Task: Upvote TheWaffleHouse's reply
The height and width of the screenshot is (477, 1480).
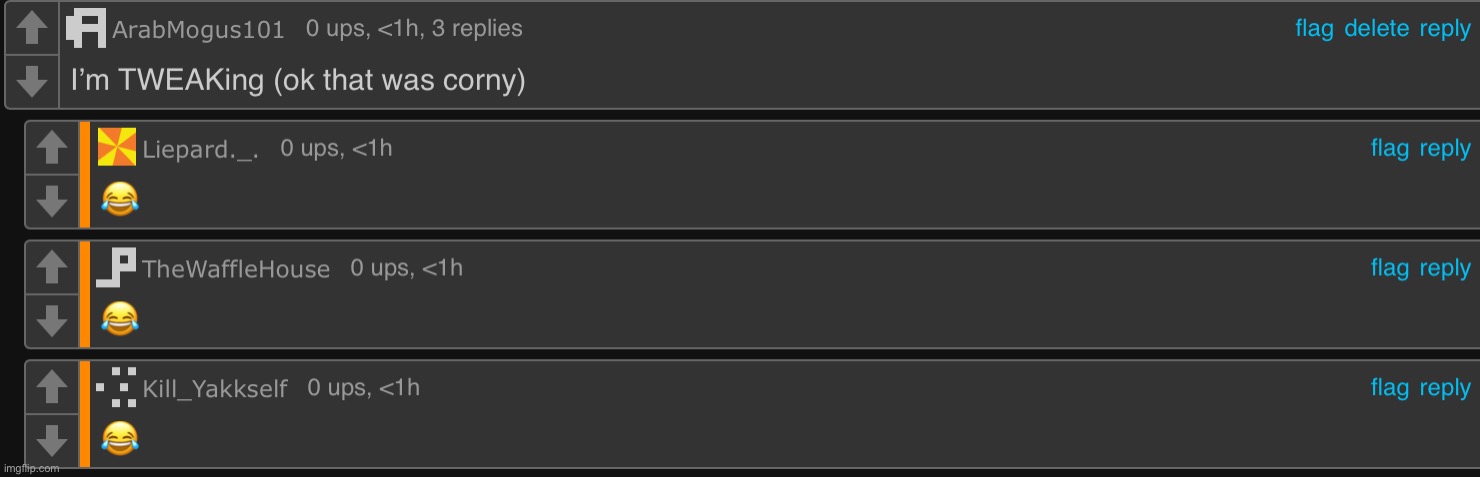Action: [x=51, y=268]
